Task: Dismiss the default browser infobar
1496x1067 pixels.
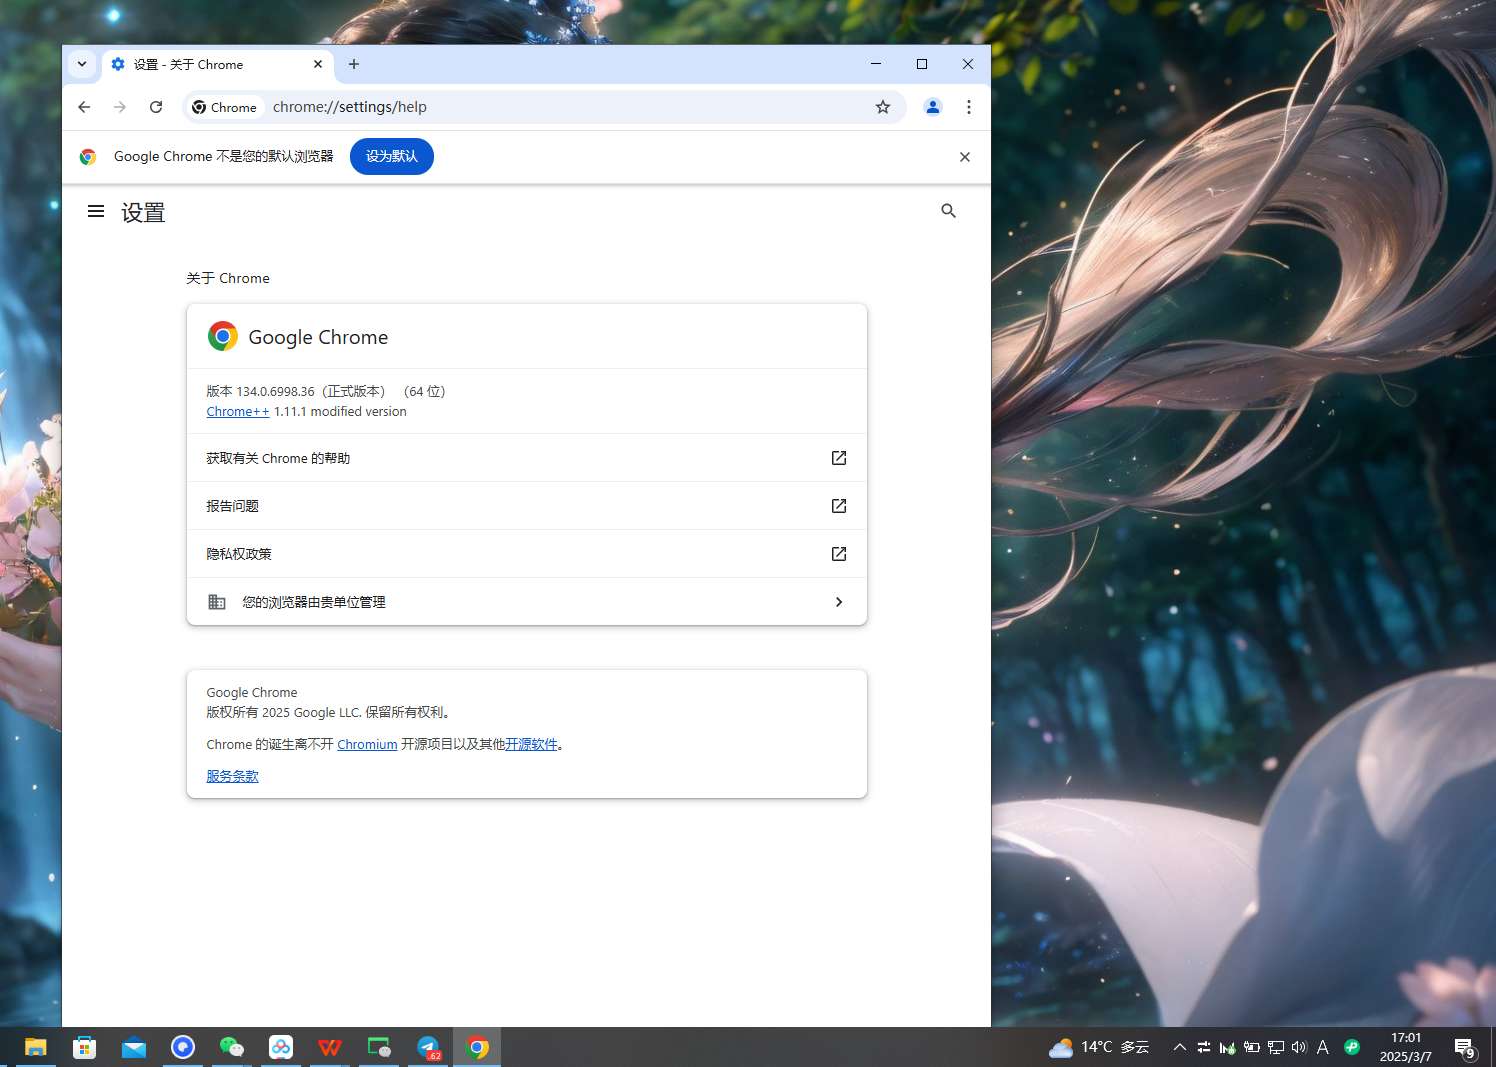Action: click(x=965, y=157)
